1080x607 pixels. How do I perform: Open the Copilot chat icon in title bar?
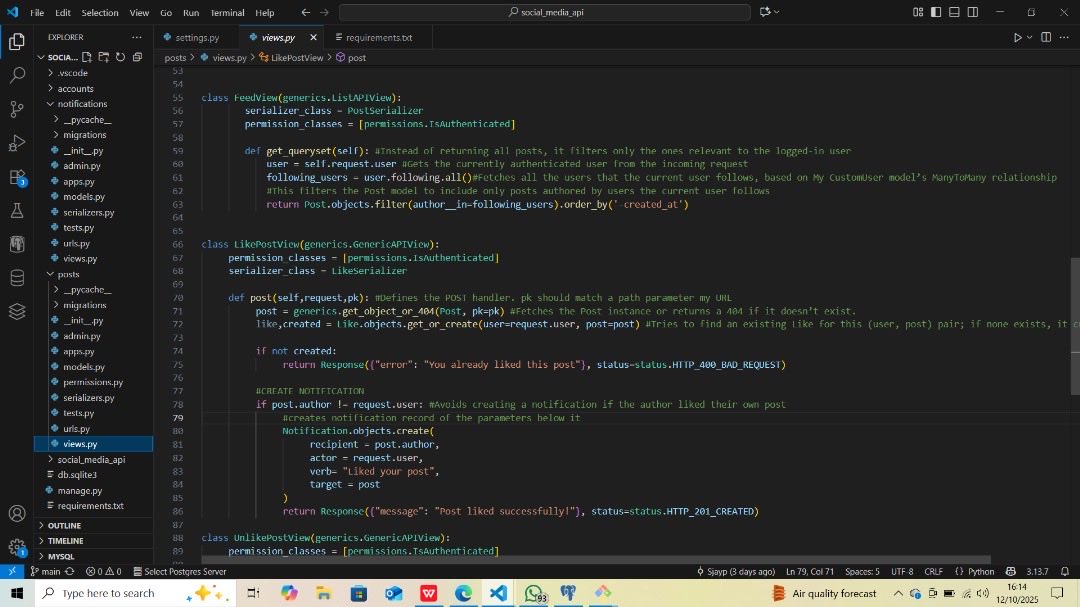pyautogui.click(x=765, y=12)
